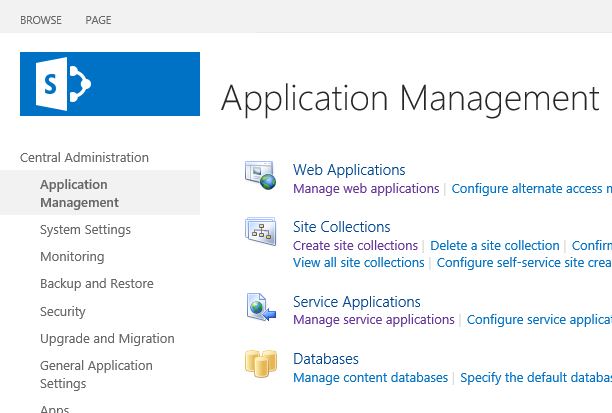Switch to the PAGE ribbon tab
Screen dimensions: 612x413
click(98, 20)
